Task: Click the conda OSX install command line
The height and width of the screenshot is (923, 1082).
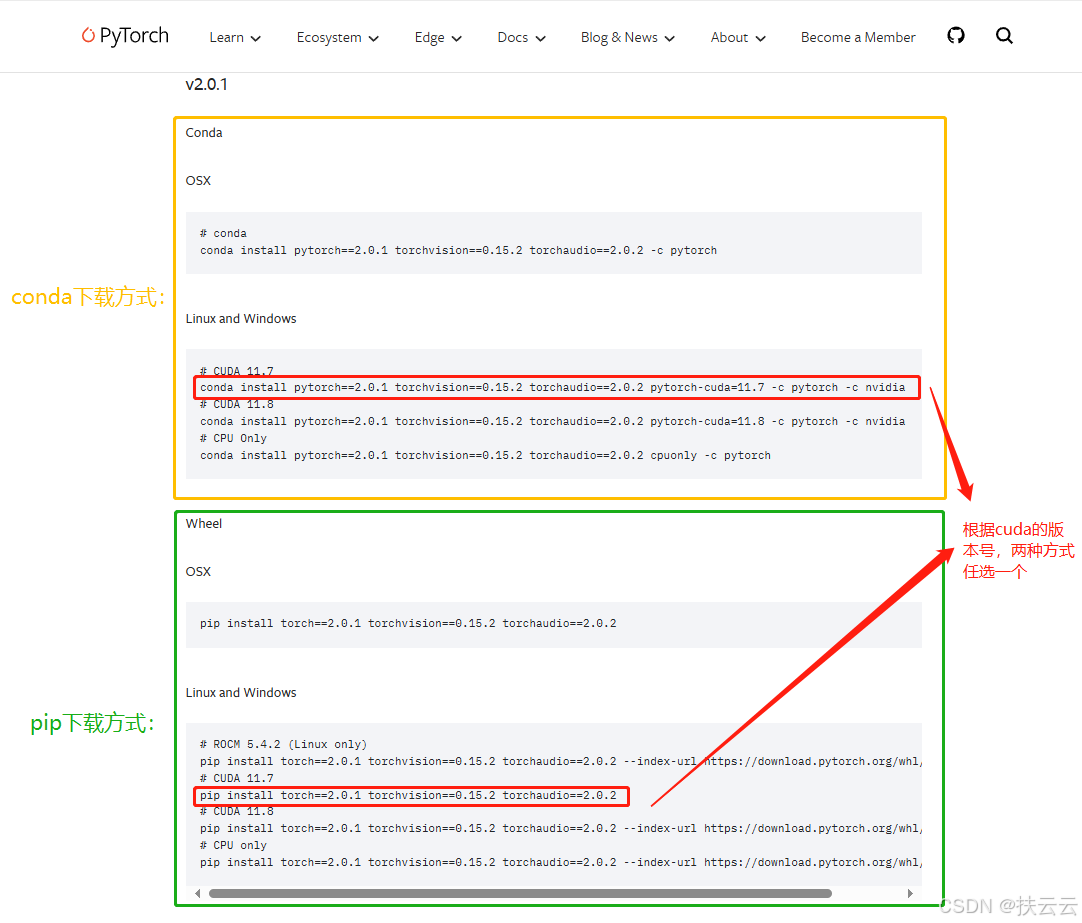Action: 458,250
